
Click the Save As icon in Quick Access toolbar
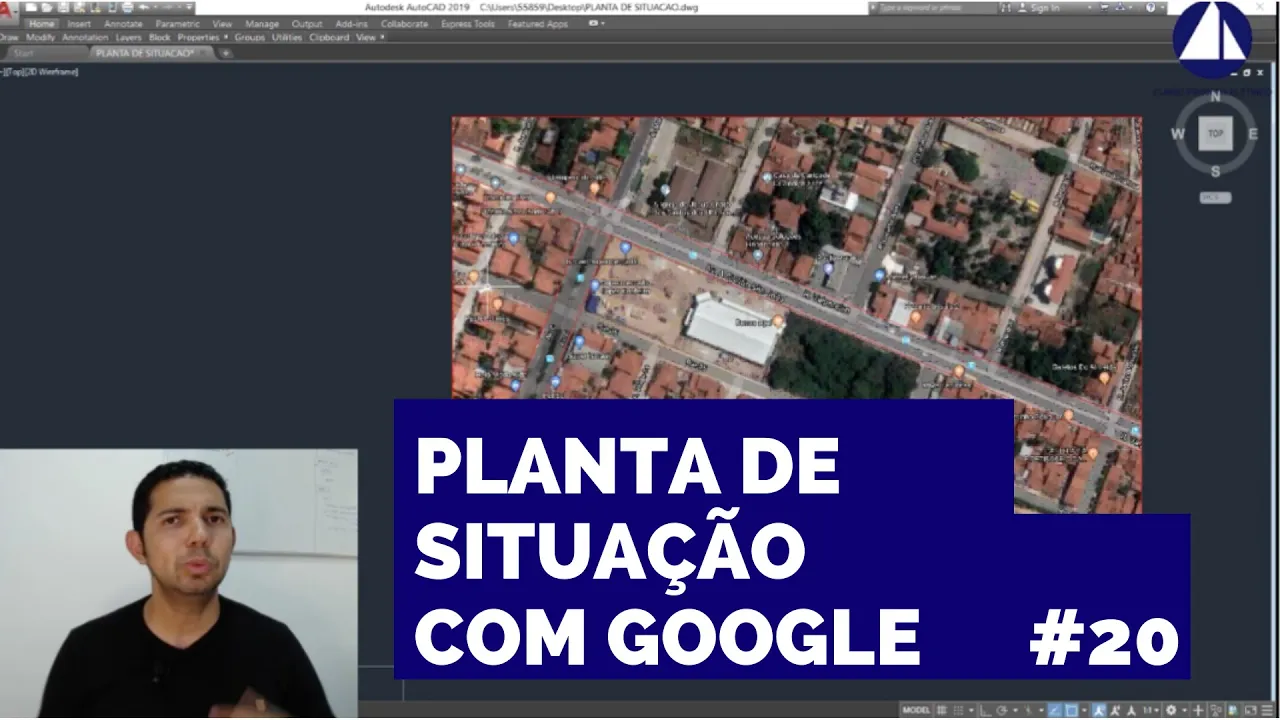coord(79,7)
